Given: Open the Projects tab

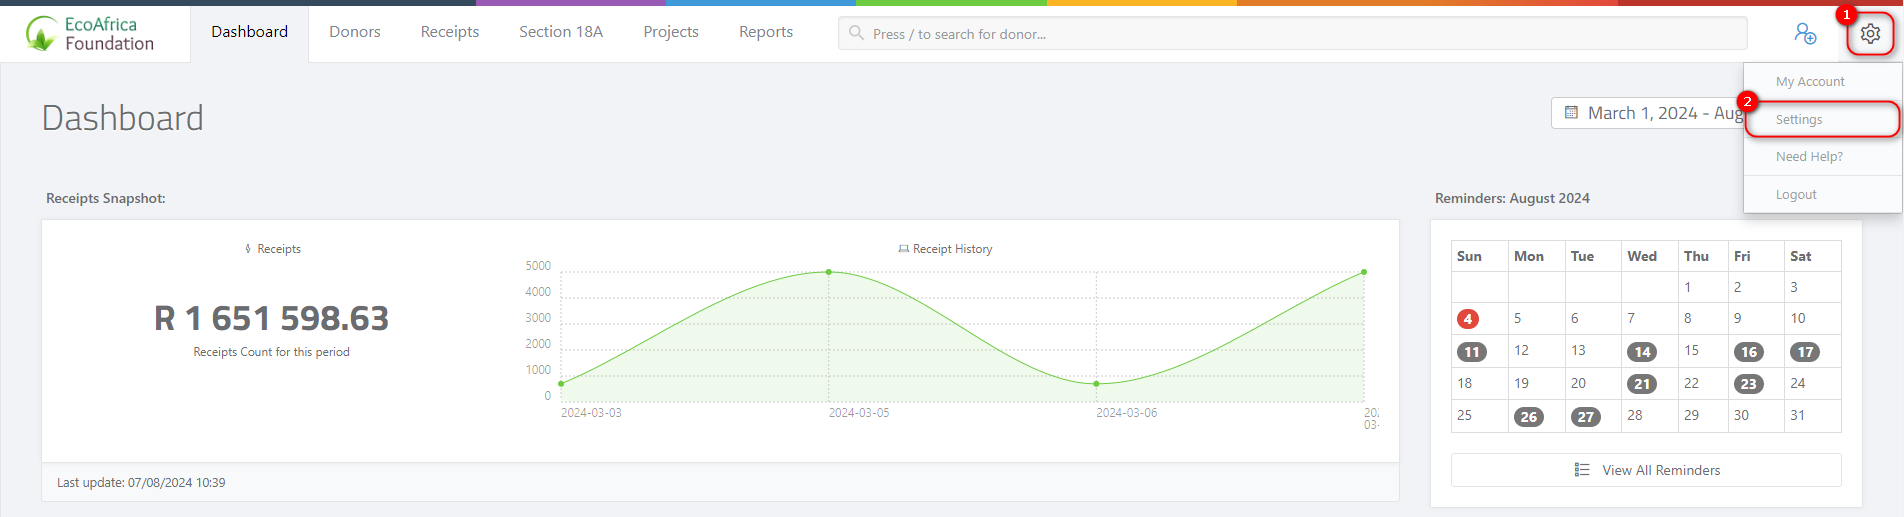Looking at the screenshot, I should click(x=671, y=32).
